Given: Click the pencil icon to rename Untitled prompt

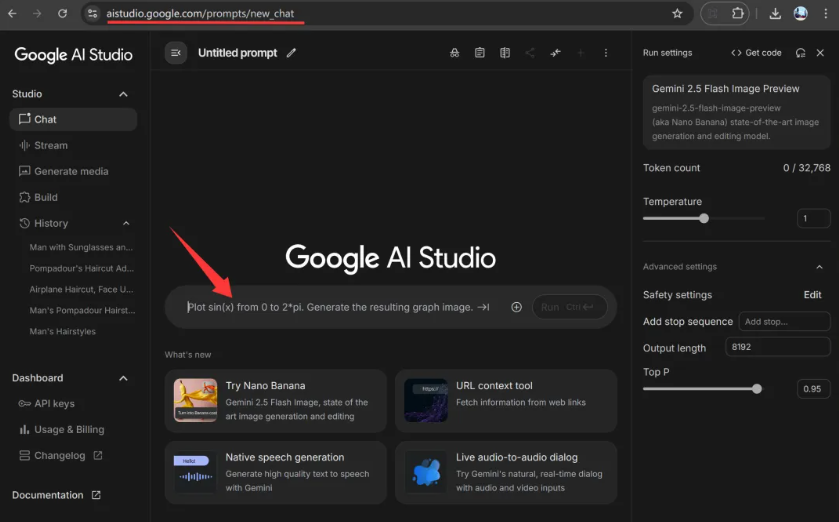Looking at the screenshot, I should 292,53.
